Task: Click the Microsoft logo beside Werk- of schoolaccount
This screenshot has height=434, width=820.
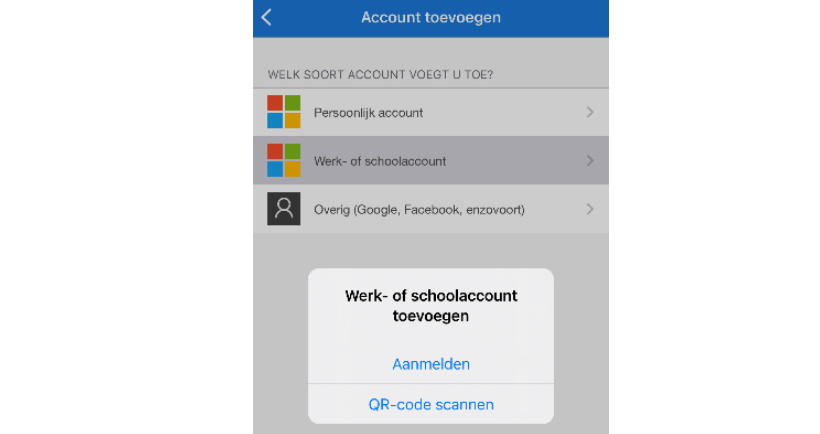Action: click(x=284, y=161)
